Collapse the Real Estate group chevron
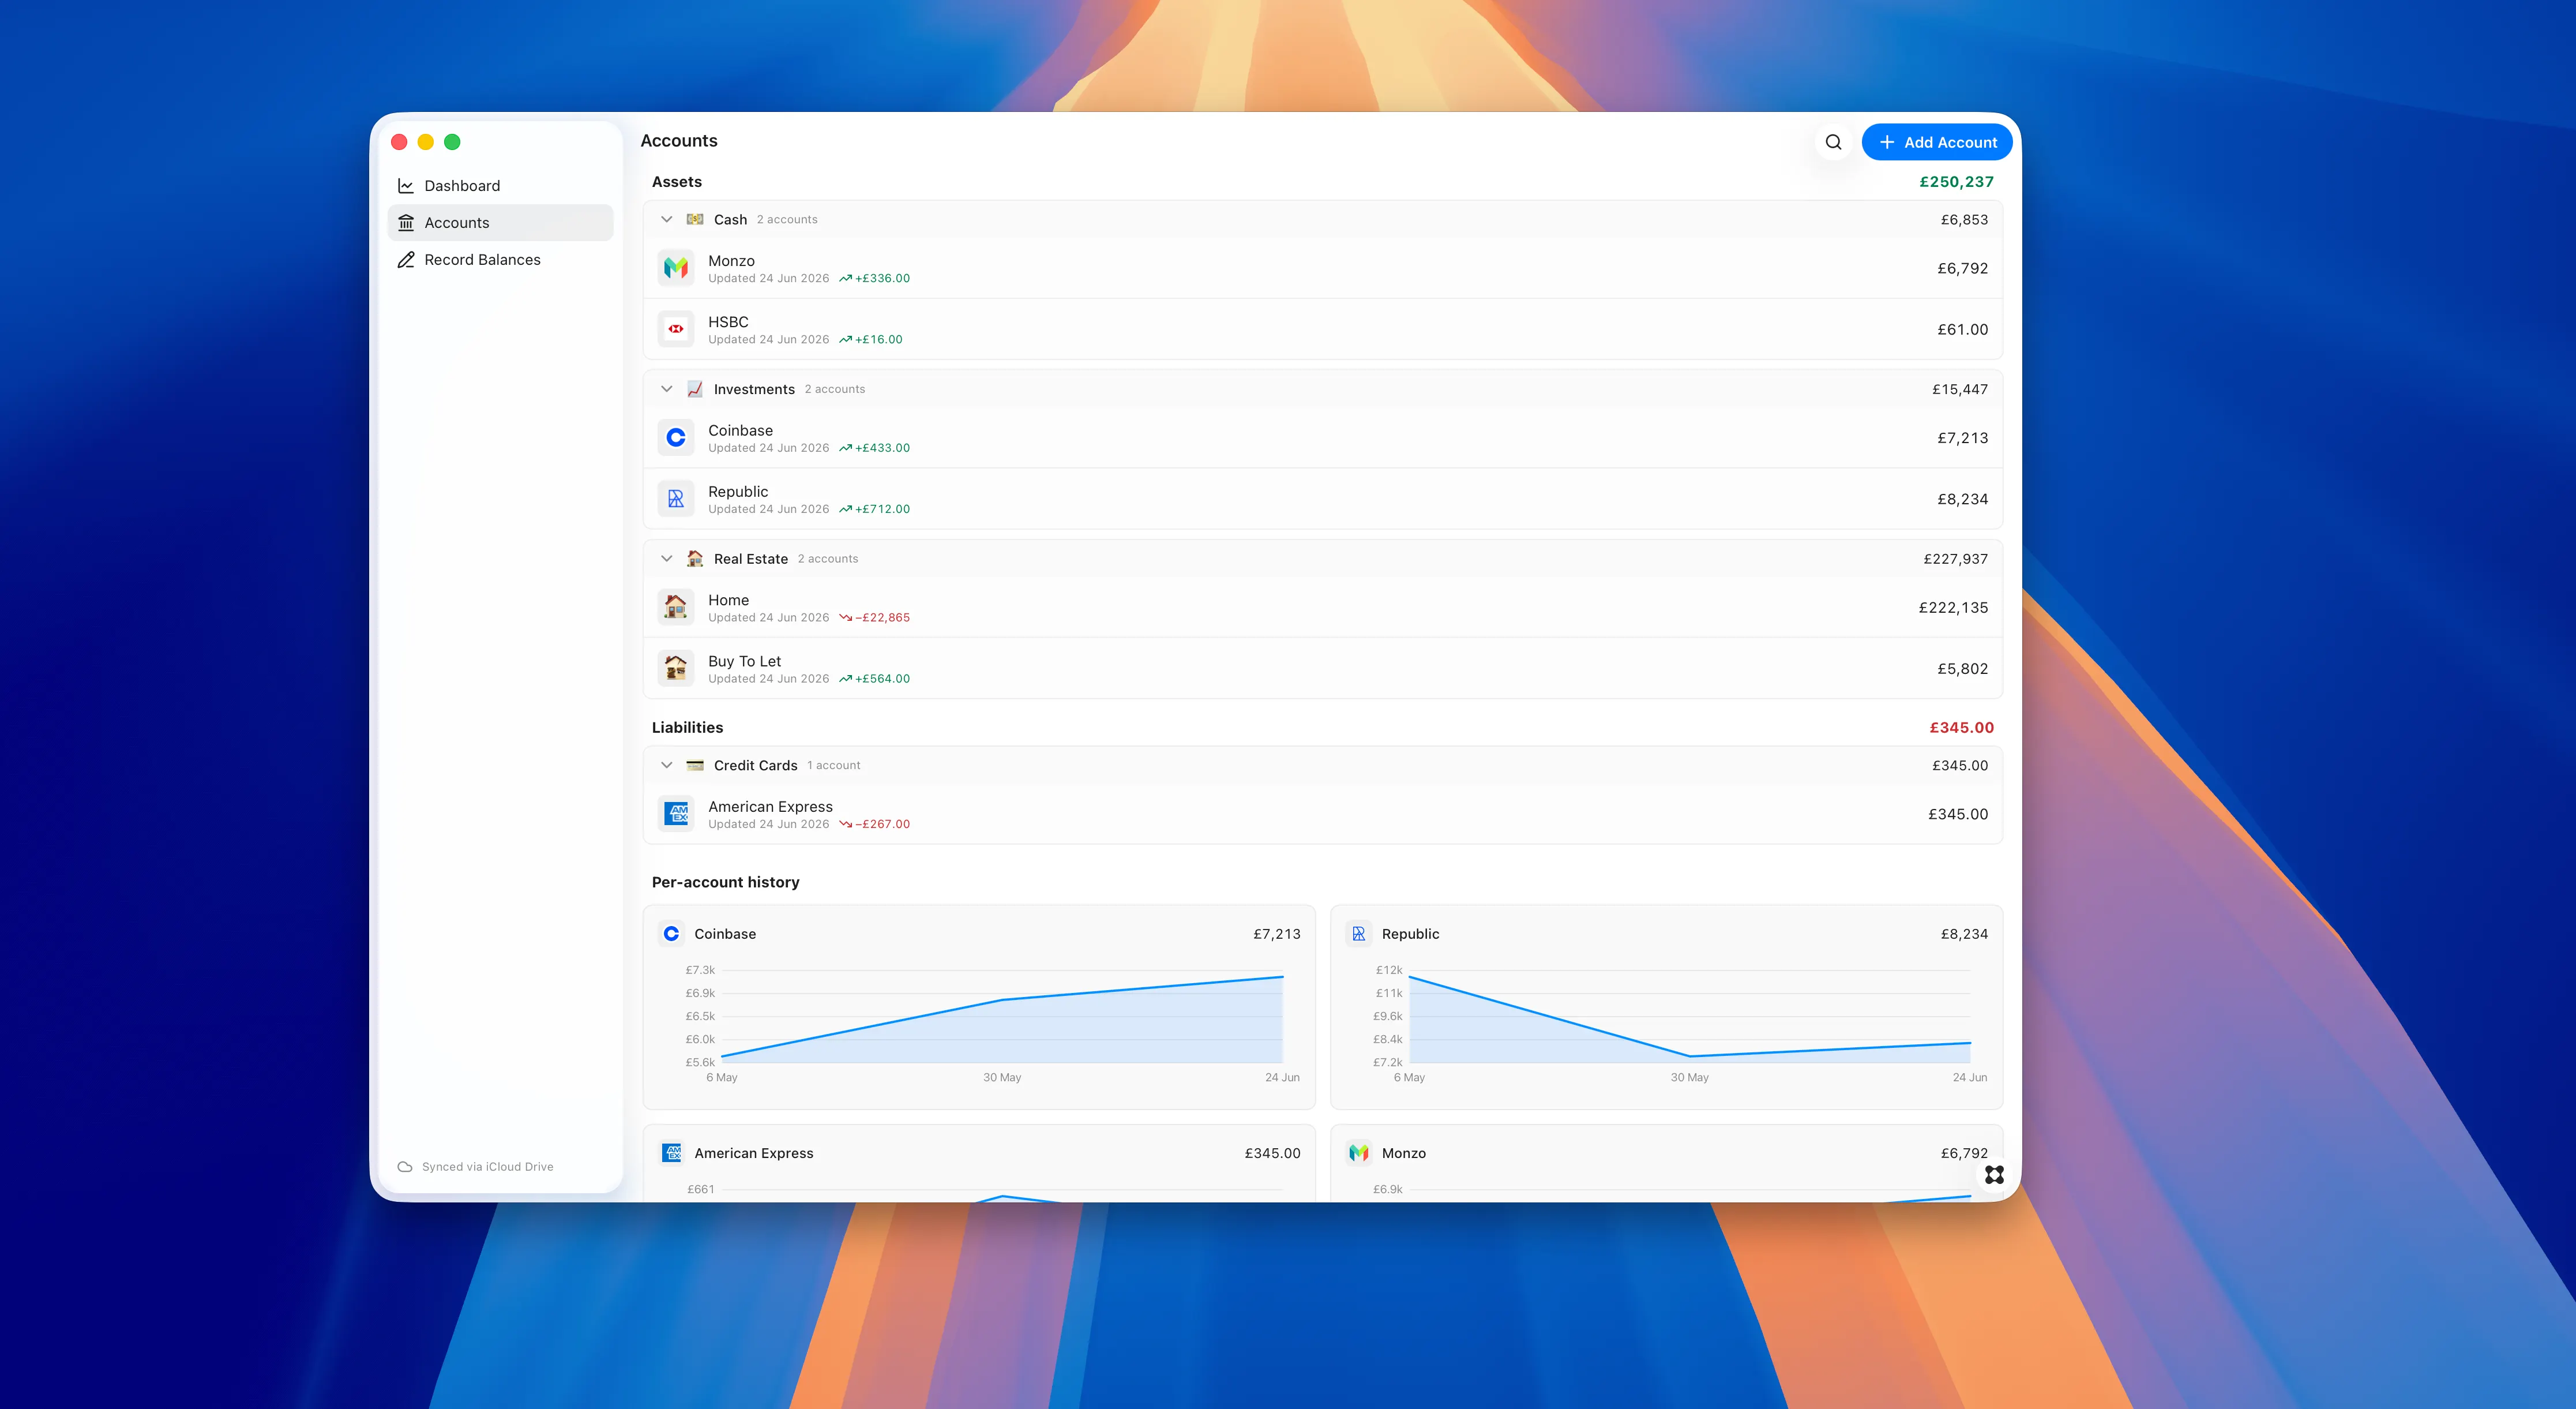This screenshot has width=2576, height=1409. pos(667,559)
